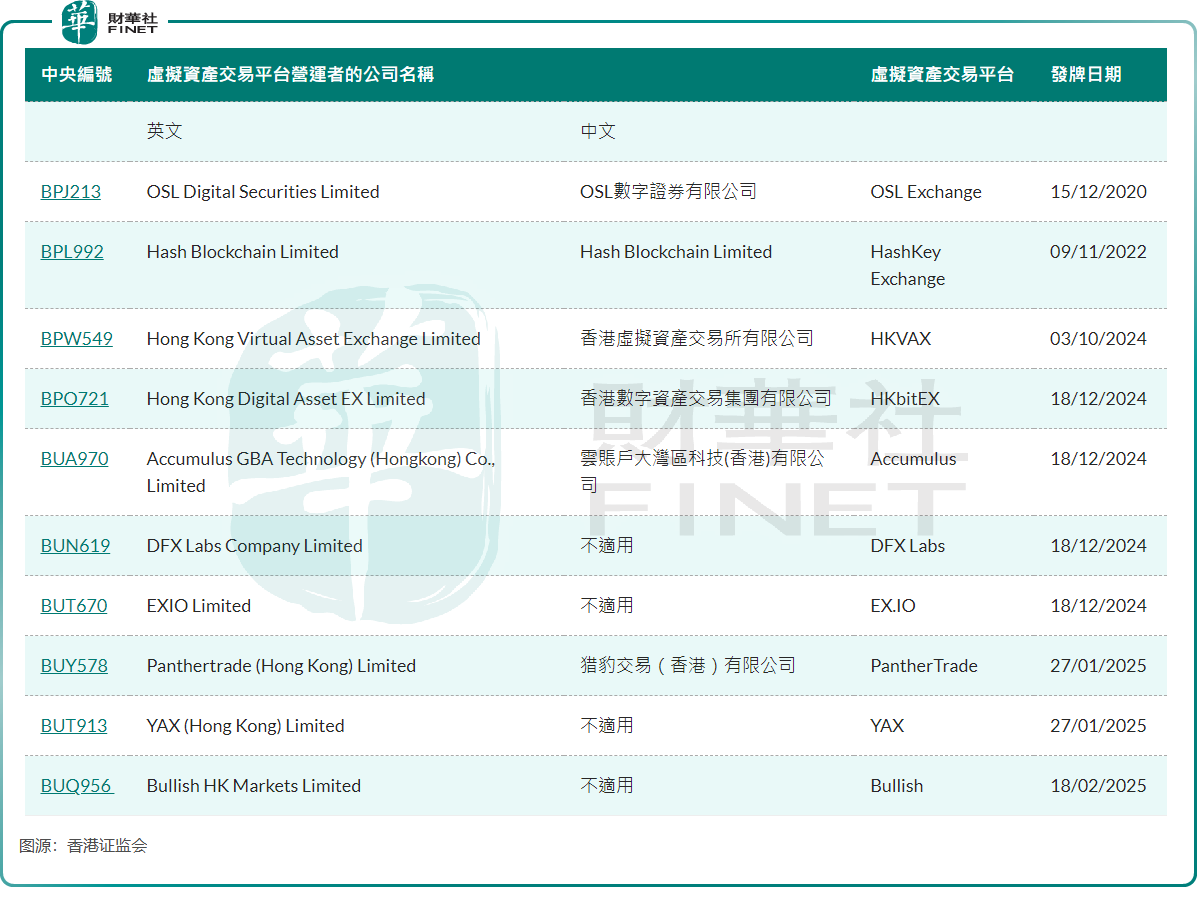Click platform name HKbitEX
The image size is (1197, 907).
905,399
